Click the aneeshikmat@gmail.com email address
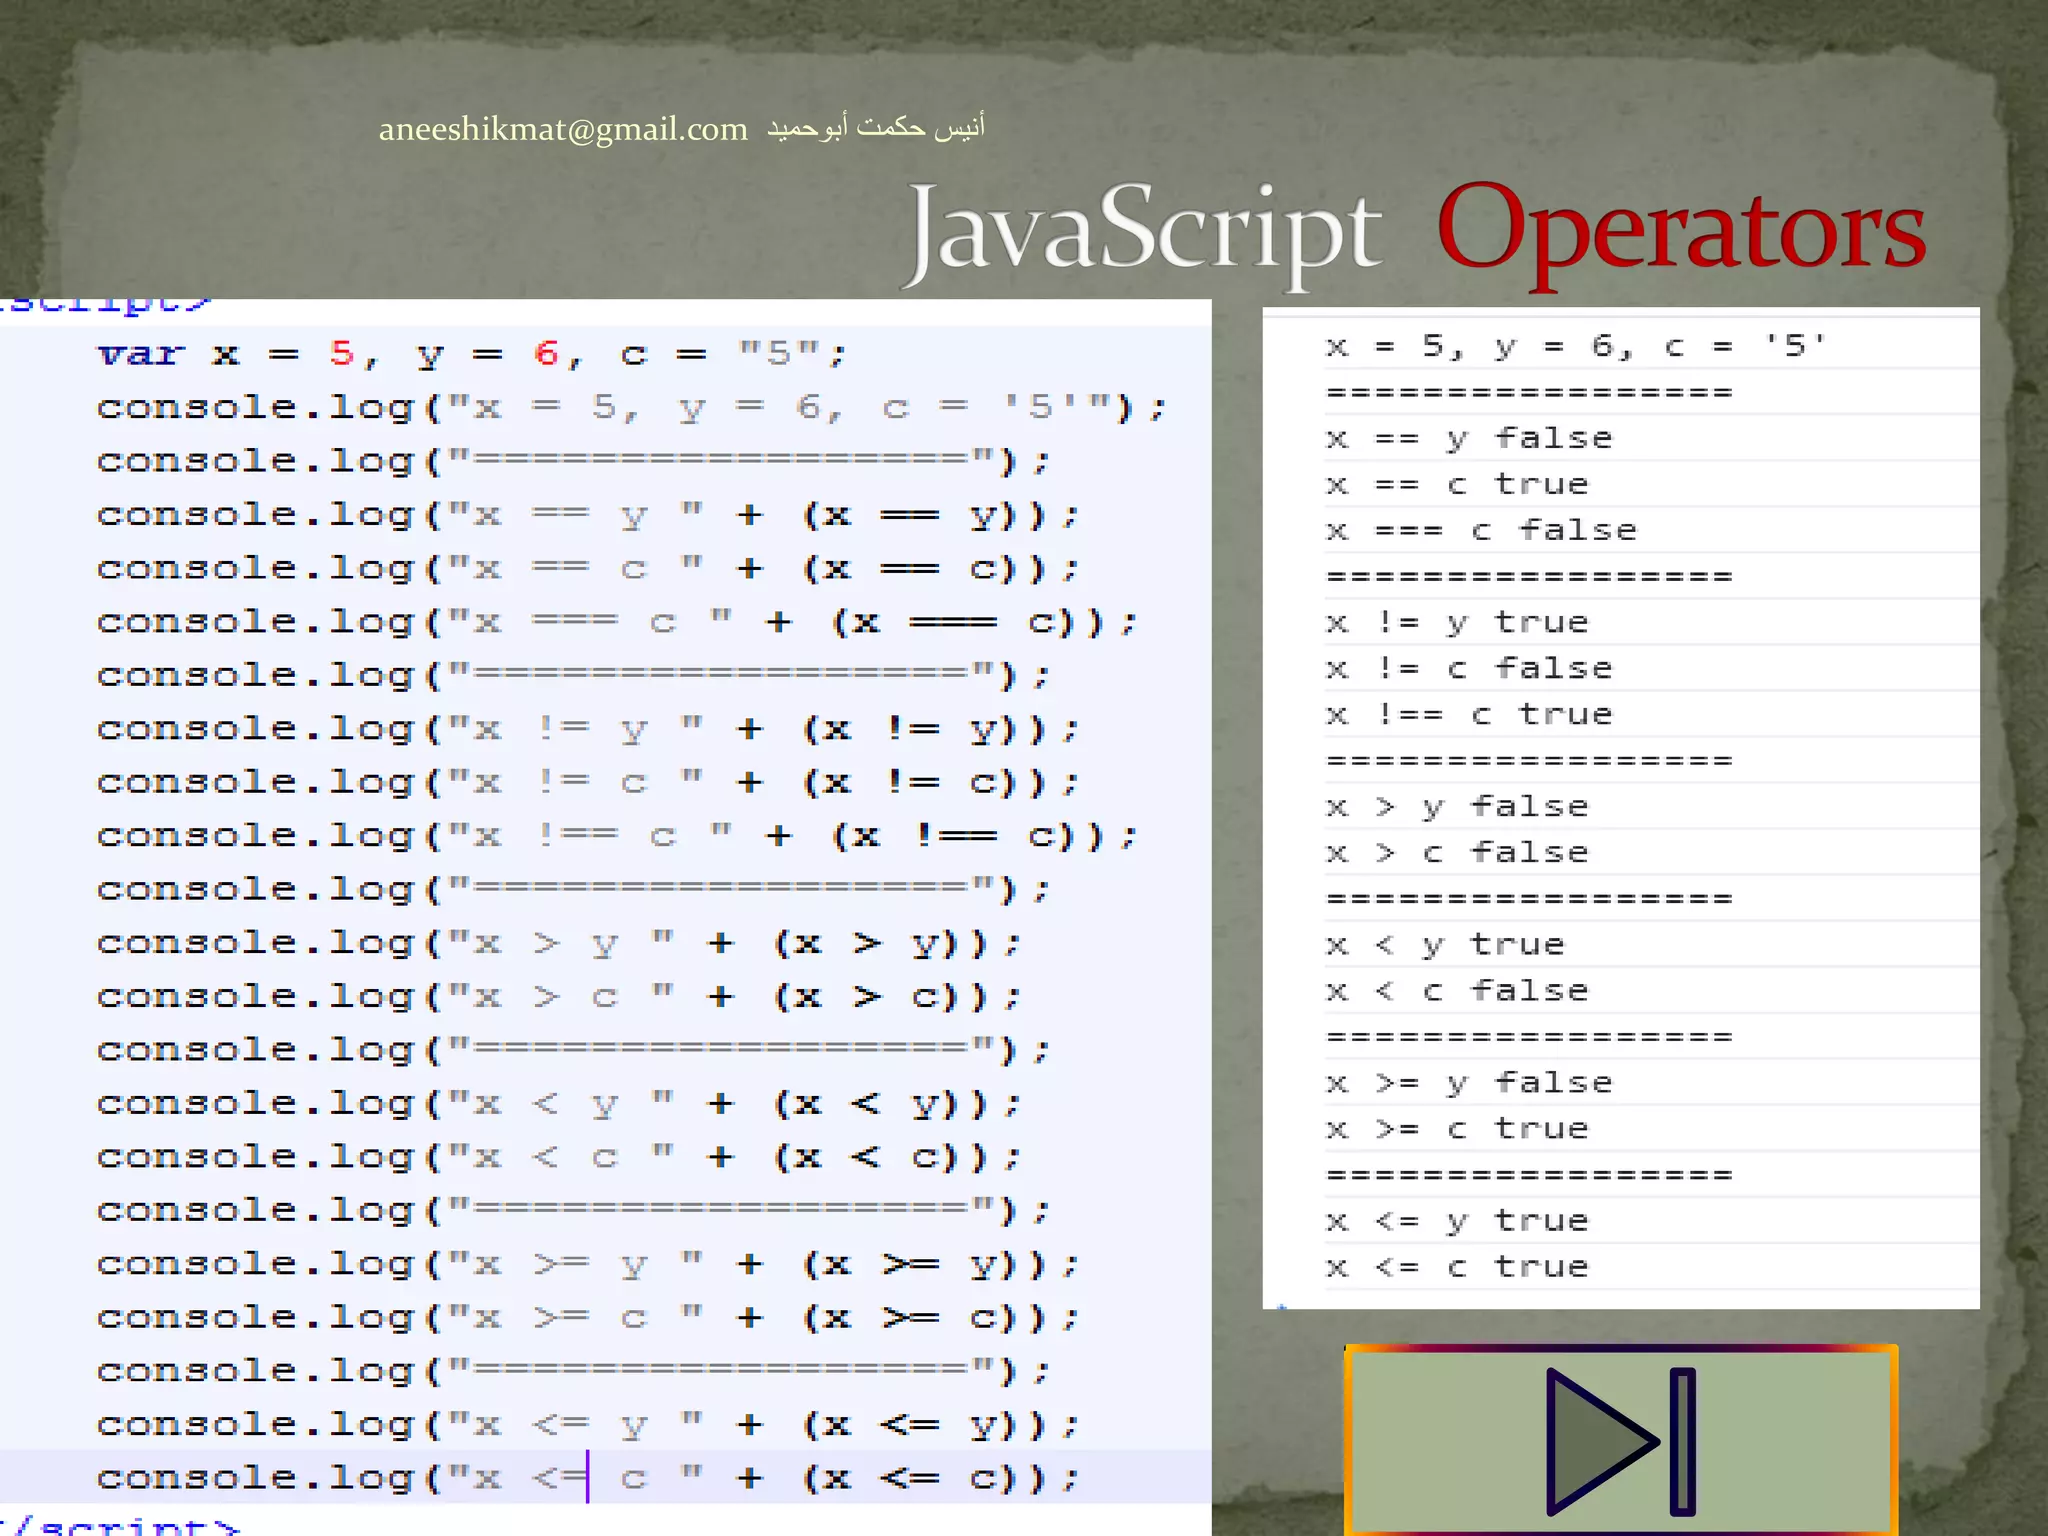The width and height of the screenshot is (2048, 1536). [563, 129]
